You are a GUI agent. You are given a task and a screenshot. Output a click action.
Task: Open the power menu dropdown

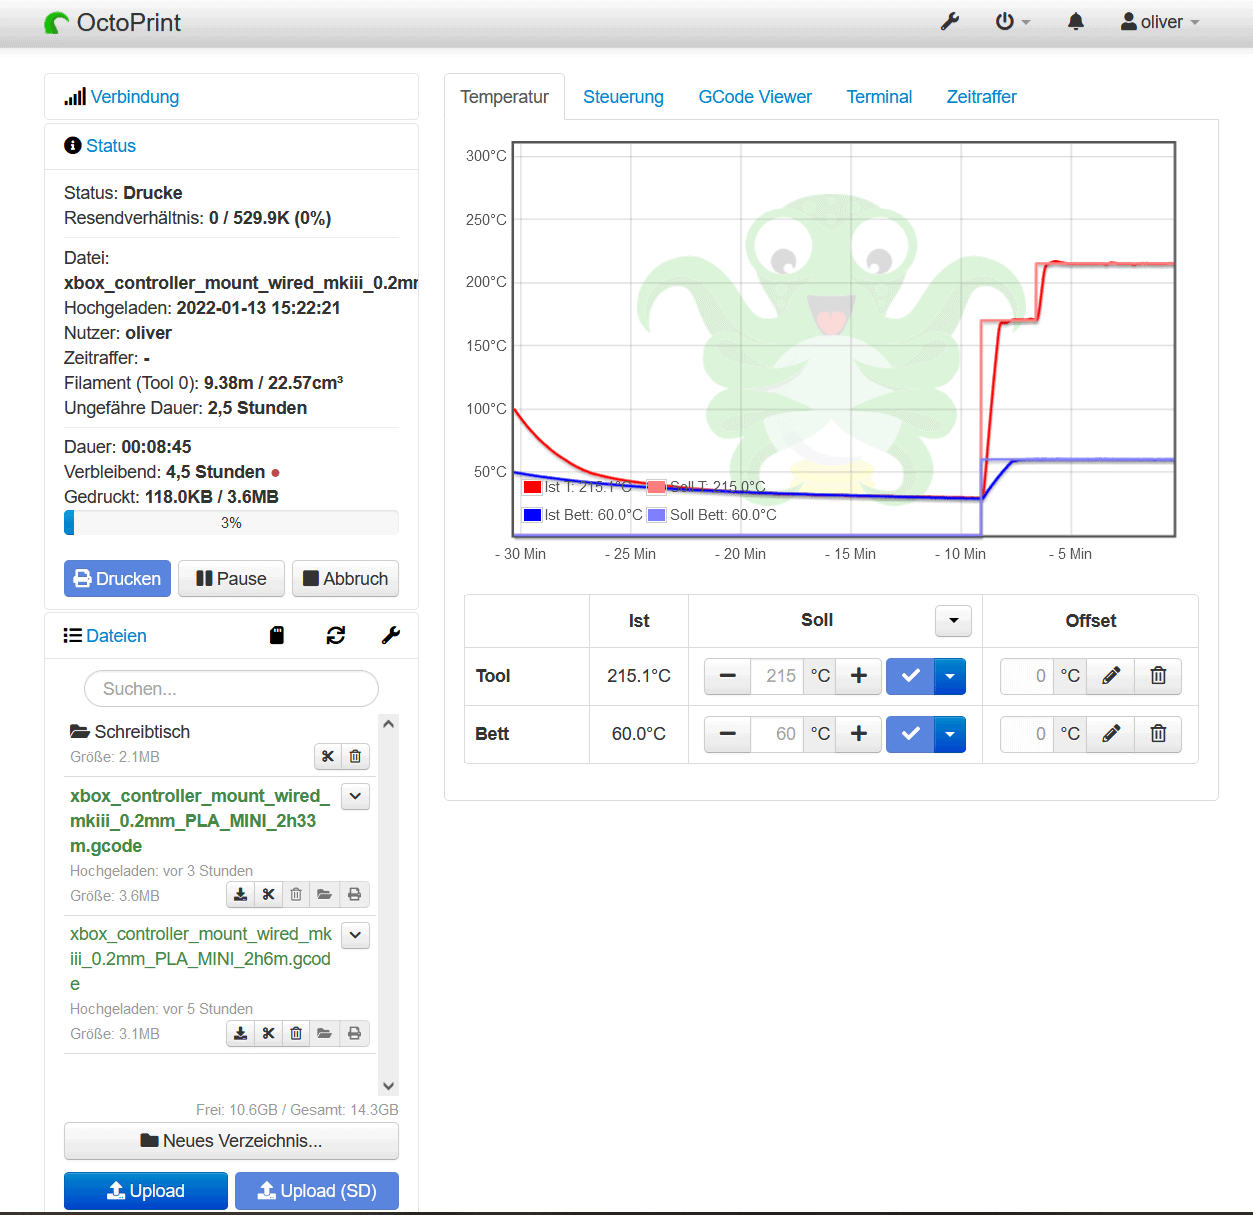click(x=1011, y=20)
